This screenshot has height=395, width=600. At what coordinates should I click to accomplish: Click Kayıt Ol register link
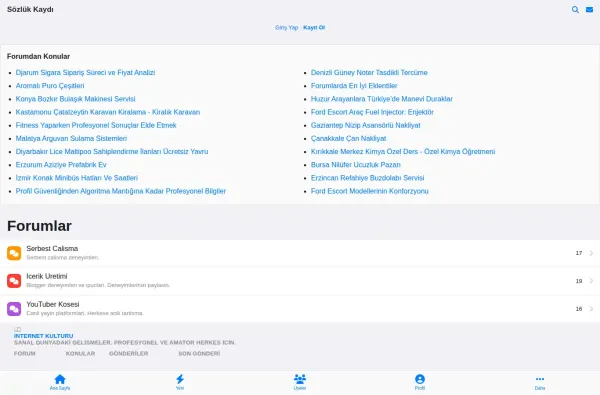tap(314, 28)
